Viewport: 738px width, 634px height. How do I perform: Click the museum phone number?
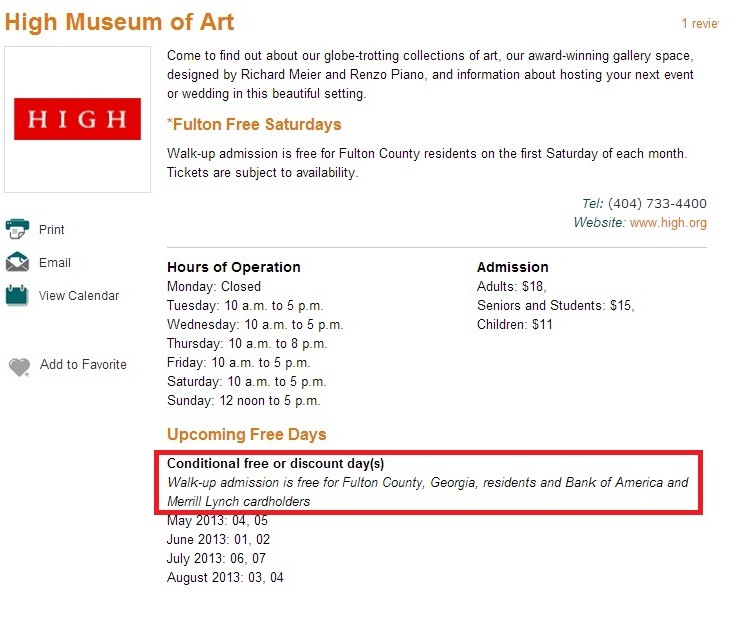coord(657,204)
